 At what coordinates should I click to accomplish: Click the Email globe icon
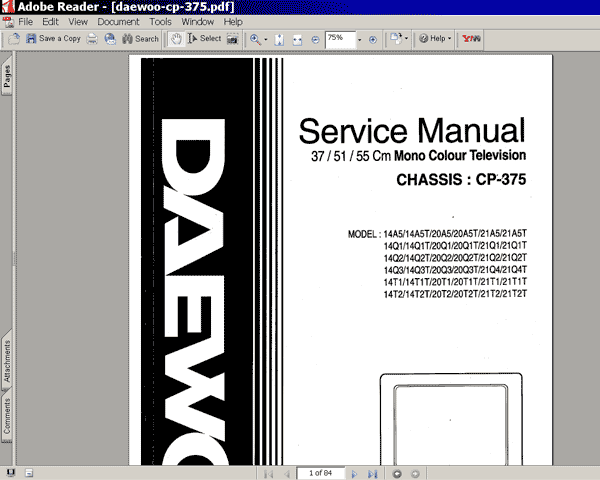[x=110, y=39]
